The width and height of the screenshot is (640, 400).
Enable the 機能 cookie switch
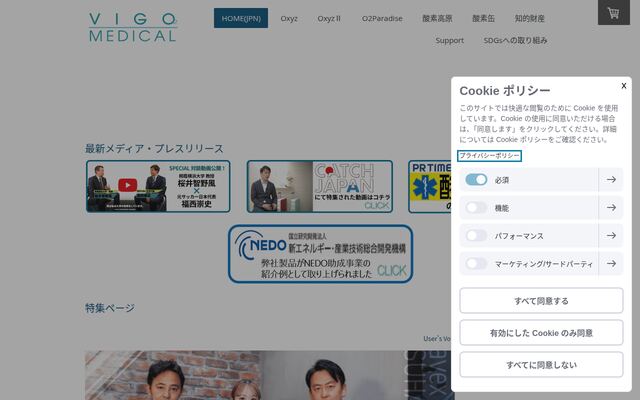[476, 207]
